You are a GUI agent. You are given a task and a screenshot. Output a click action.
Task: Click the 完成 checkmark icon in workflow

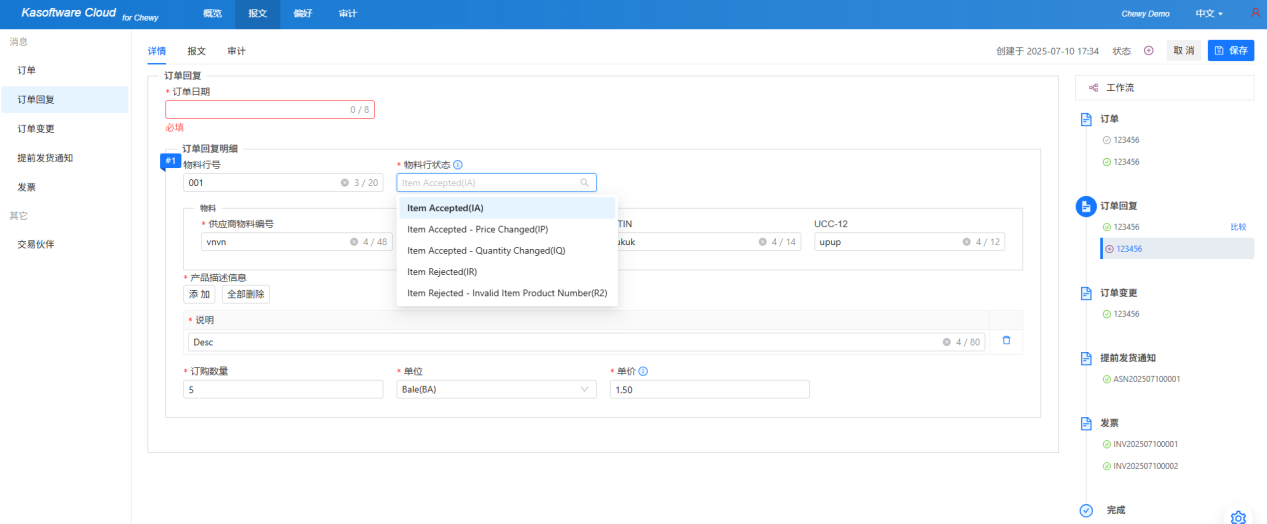1086,510
